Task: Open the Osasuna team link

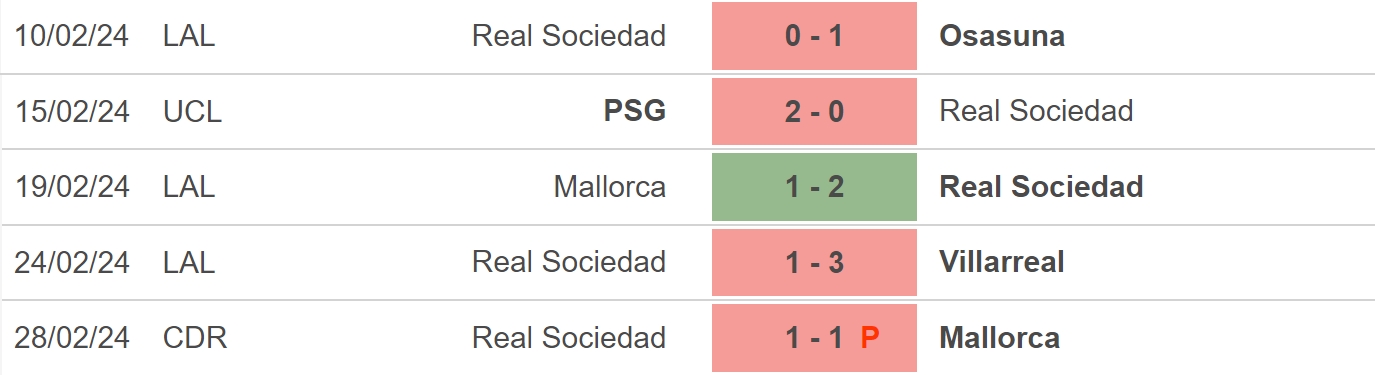Action: click(1002, 36)
